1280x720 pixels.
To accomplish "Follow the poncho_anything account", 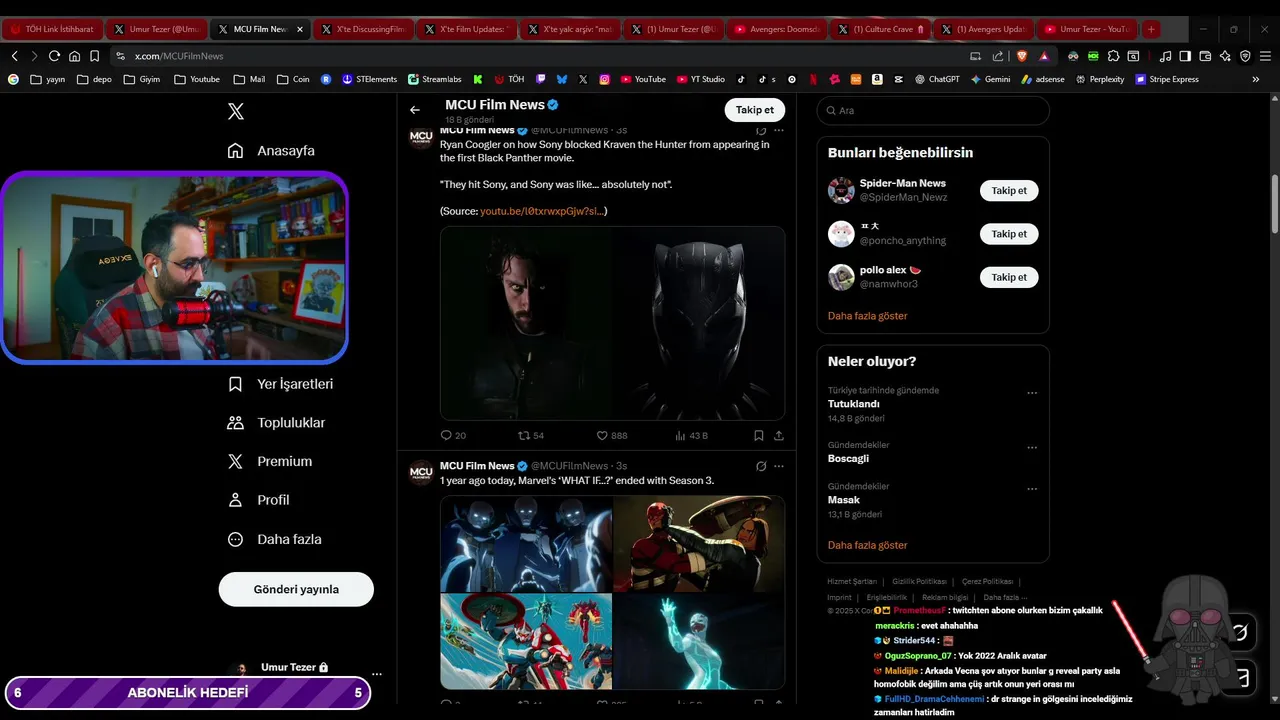I will pyautogui.click(x=1009, y=234).
